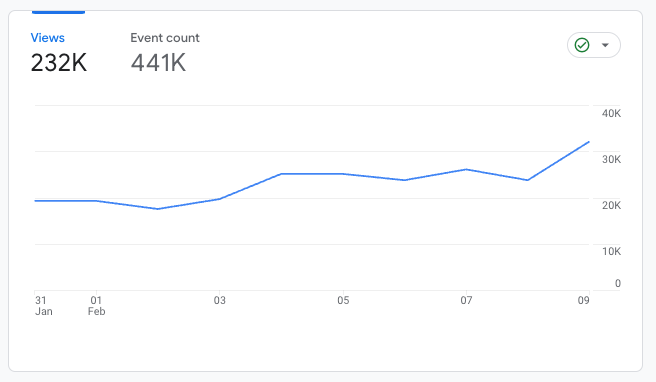Click the 05 x-axis date label
The width and height of the screenshot is (656, 382).
pos(343,300)
